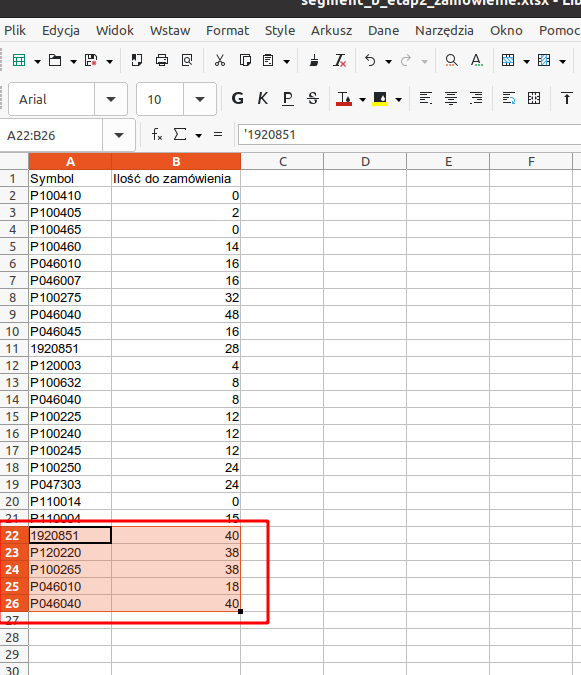Click the Open file folder icon
Viewport: 581px width, 675px height.
pos(55,60)
